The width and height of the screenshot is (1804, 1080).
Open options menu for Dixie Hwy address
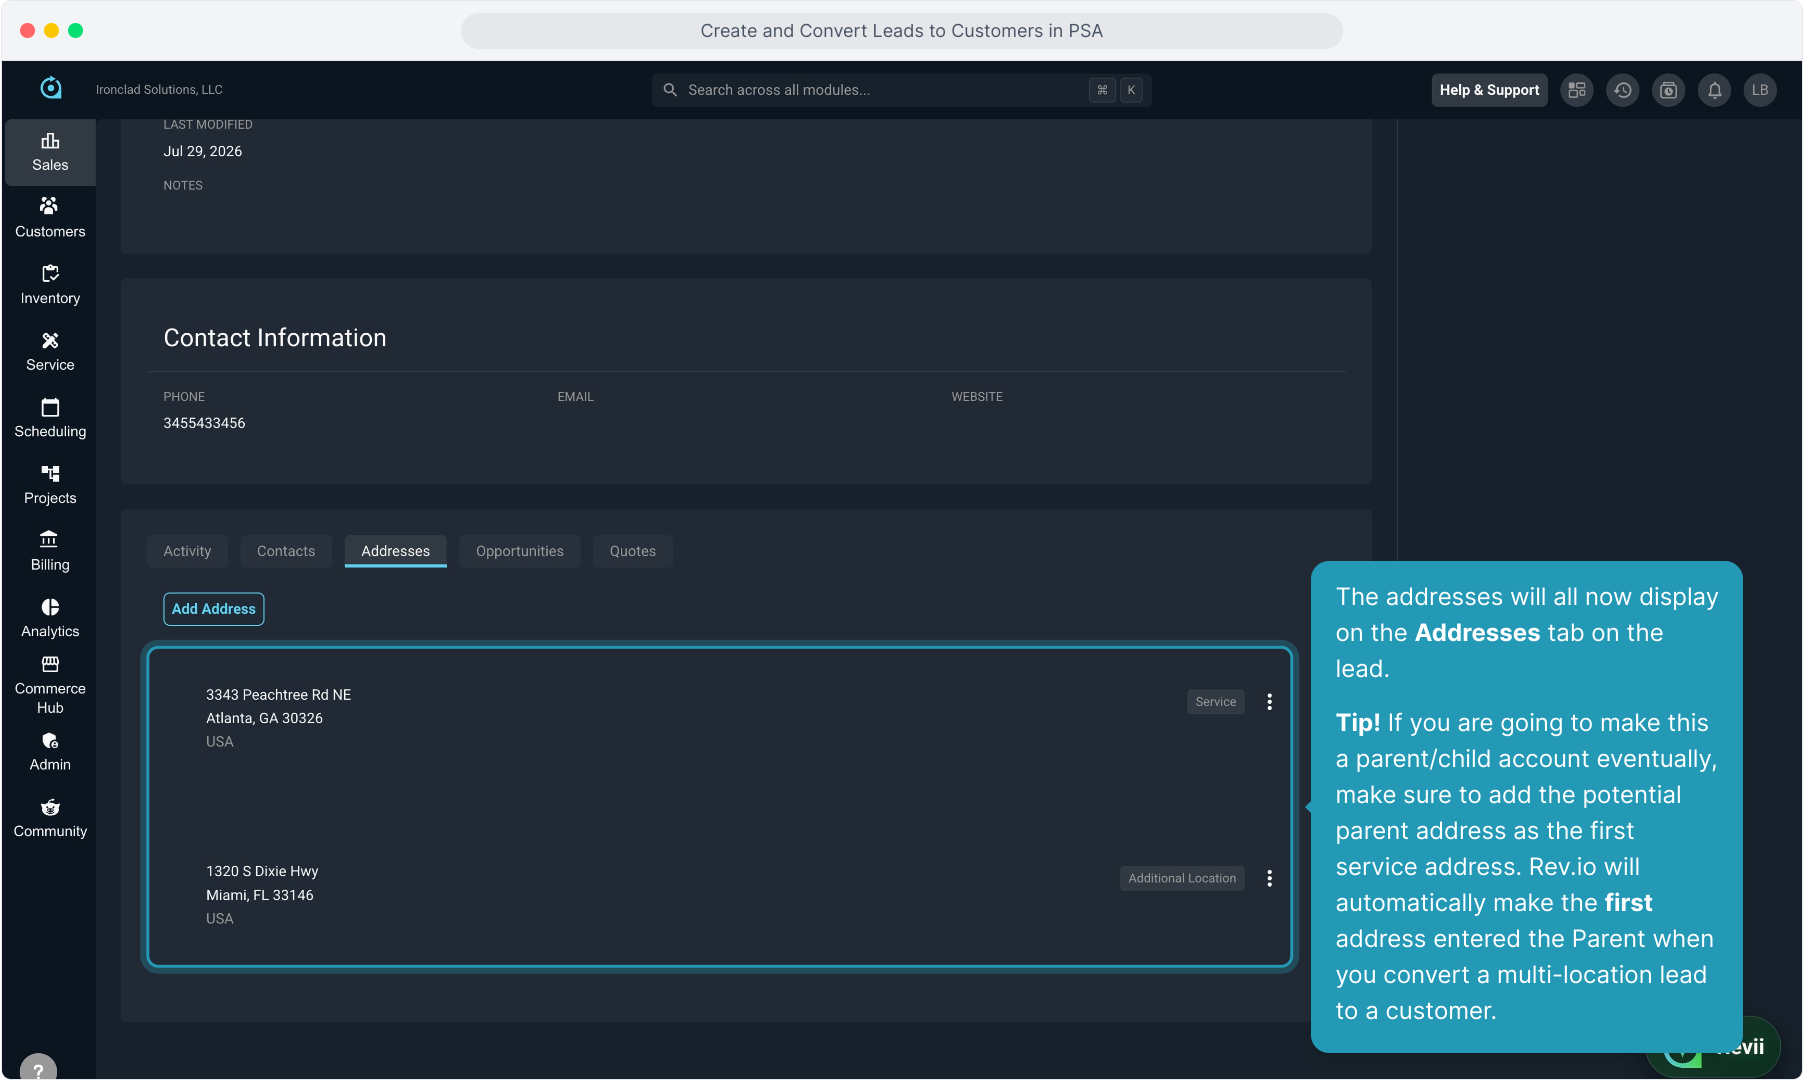click(x=1270, y=878)
